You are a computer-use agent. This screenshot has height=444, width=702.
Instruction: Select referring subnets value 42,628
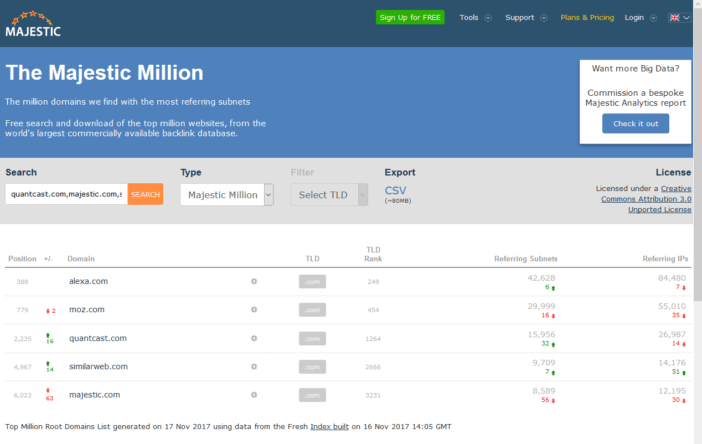(541, 278)
